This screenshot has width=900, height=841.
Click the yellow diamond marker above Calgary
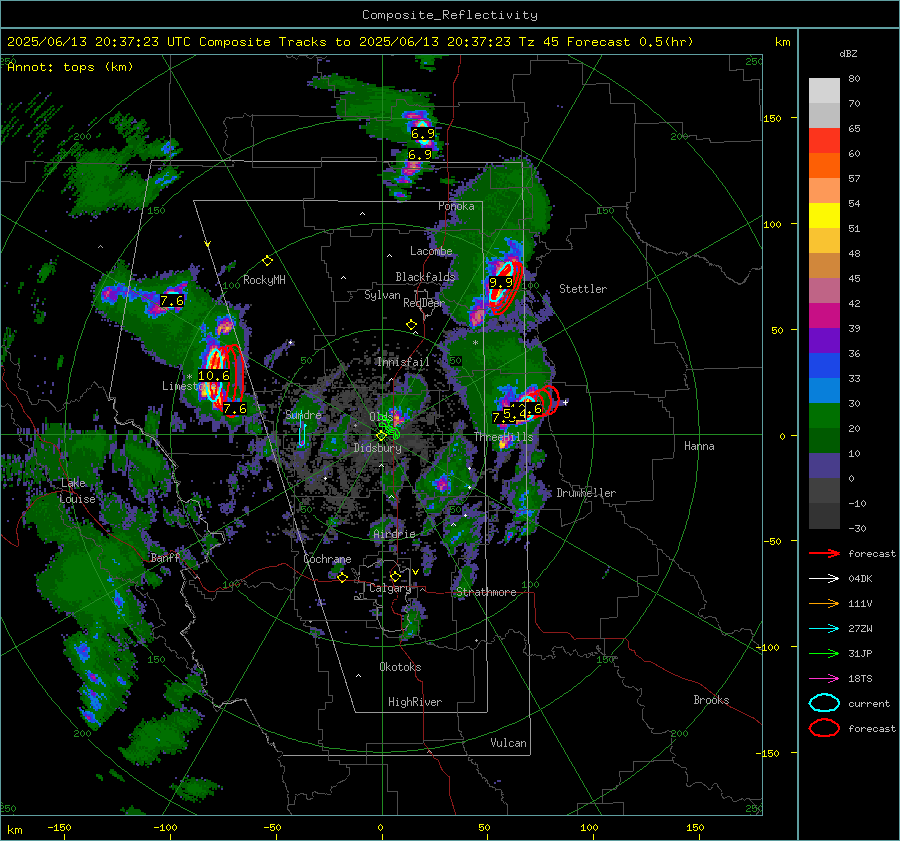click(x=395, y=576)
